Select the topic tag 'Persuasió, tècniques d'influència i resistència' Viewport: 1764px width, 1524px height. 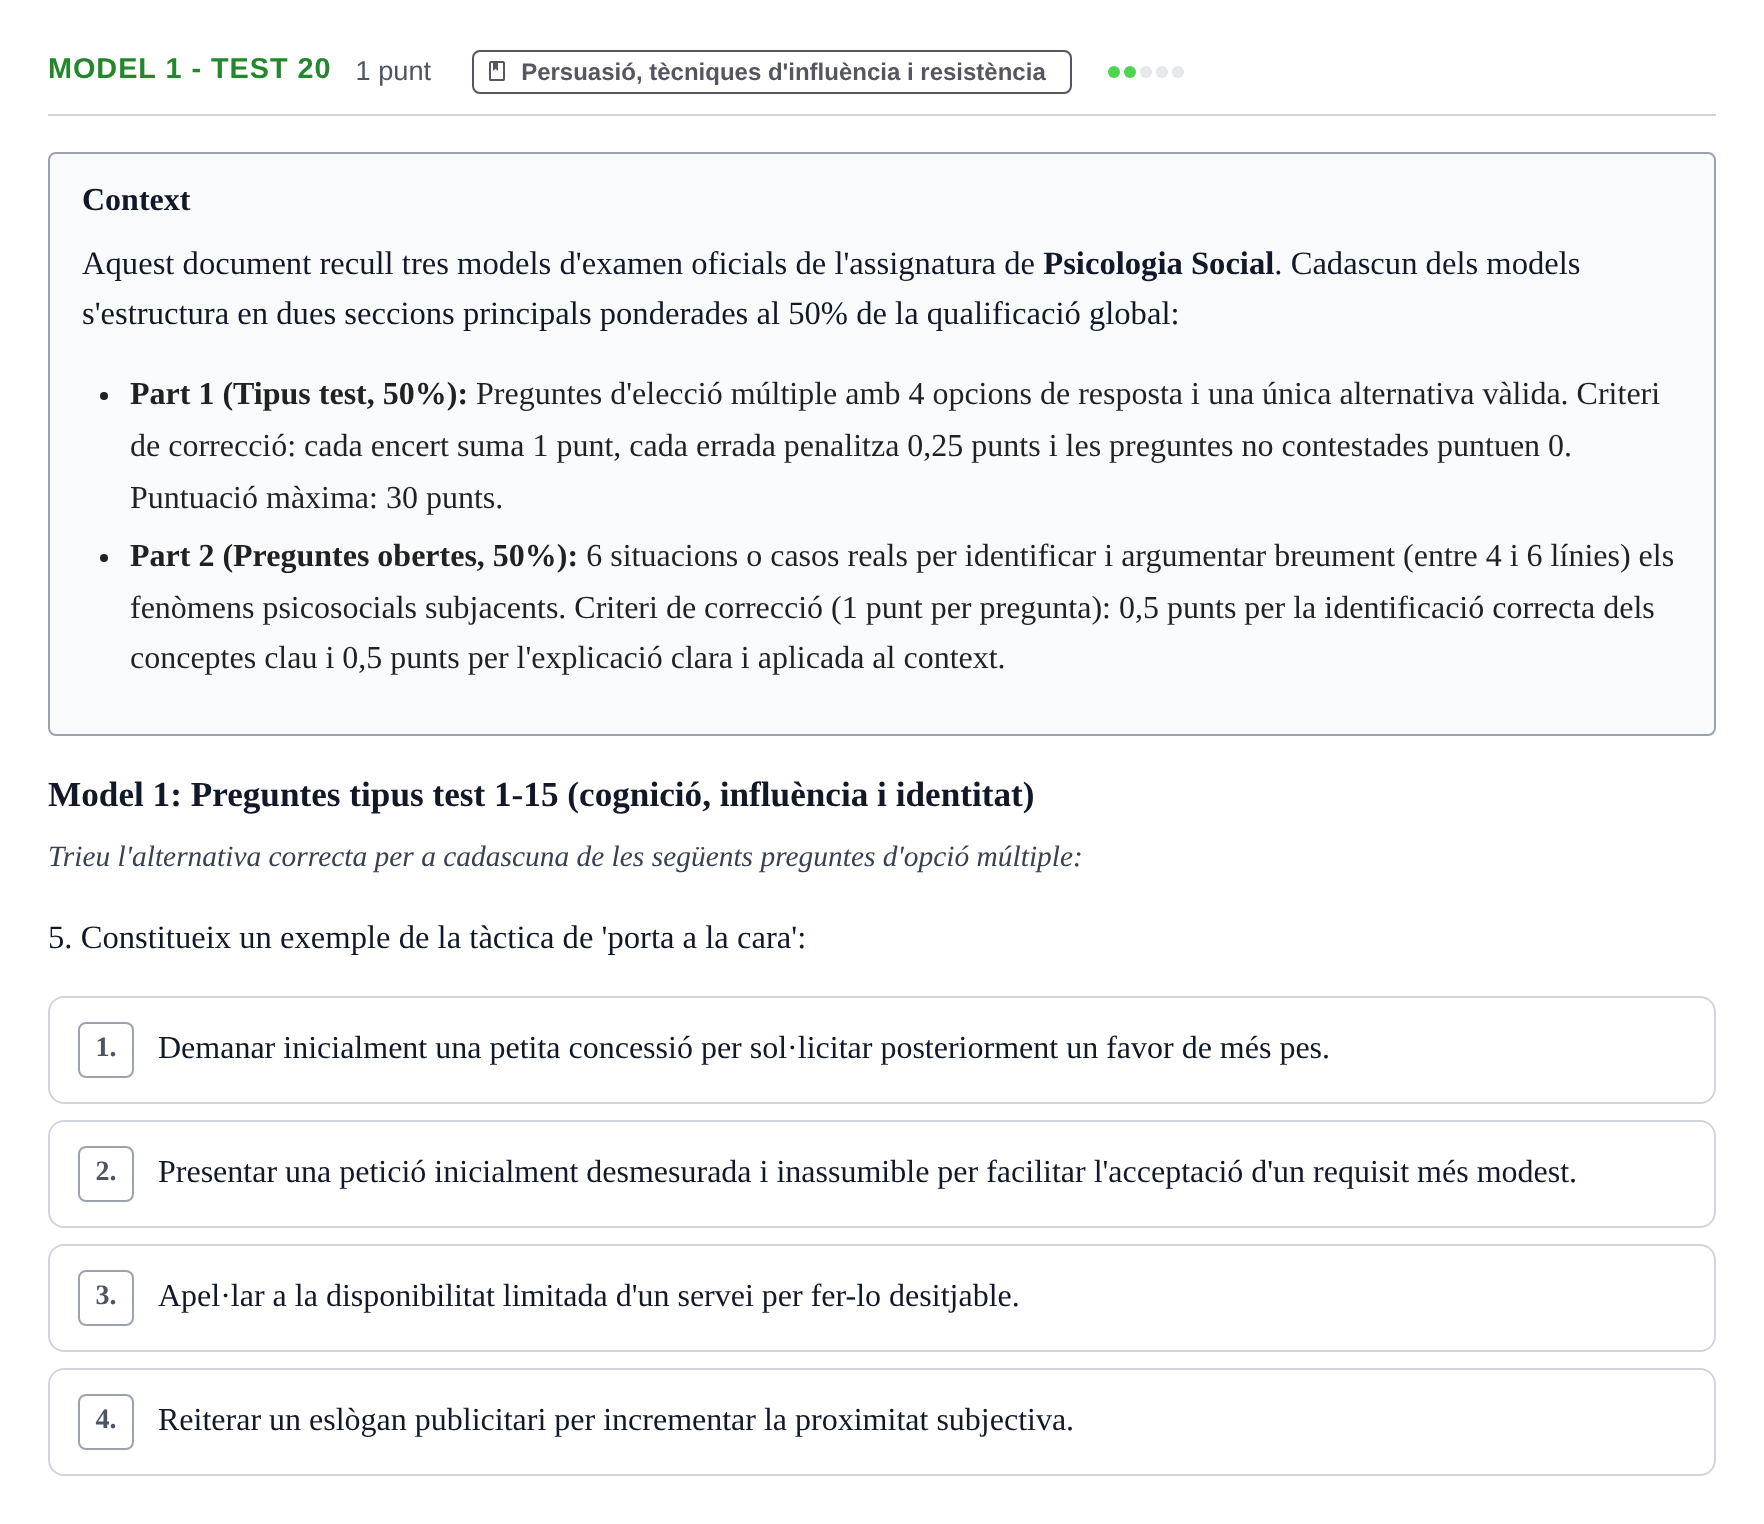click(771, 72)
